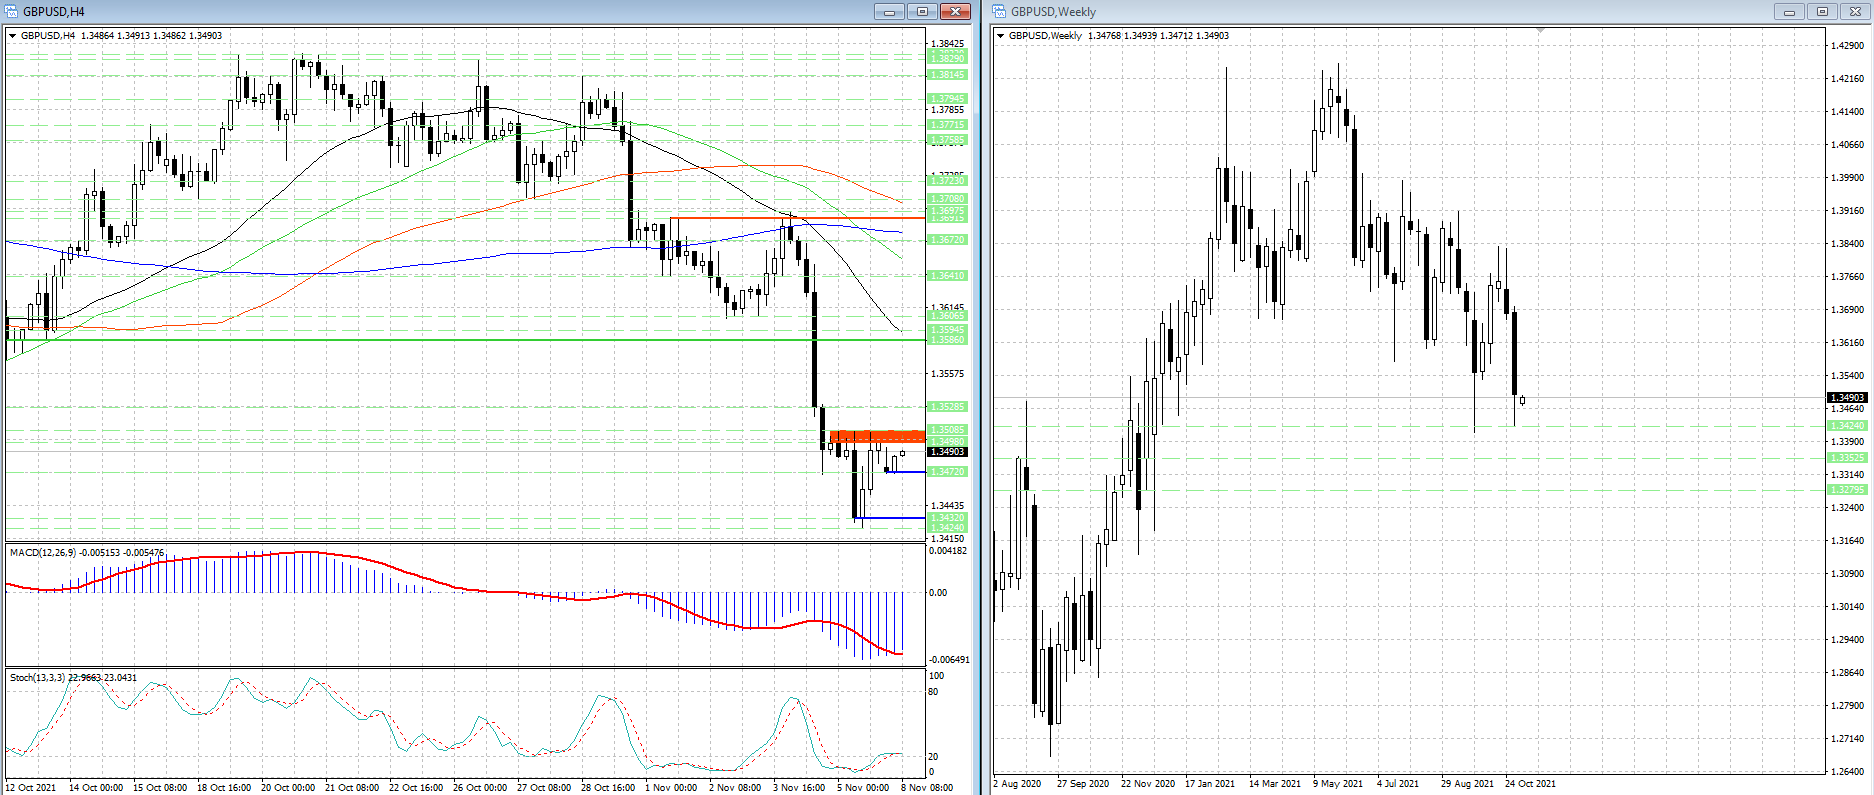Maximize the GBPUSD,Weekly chart window
This screenshot has height=795, width=1874.
tap(1822, 11)
